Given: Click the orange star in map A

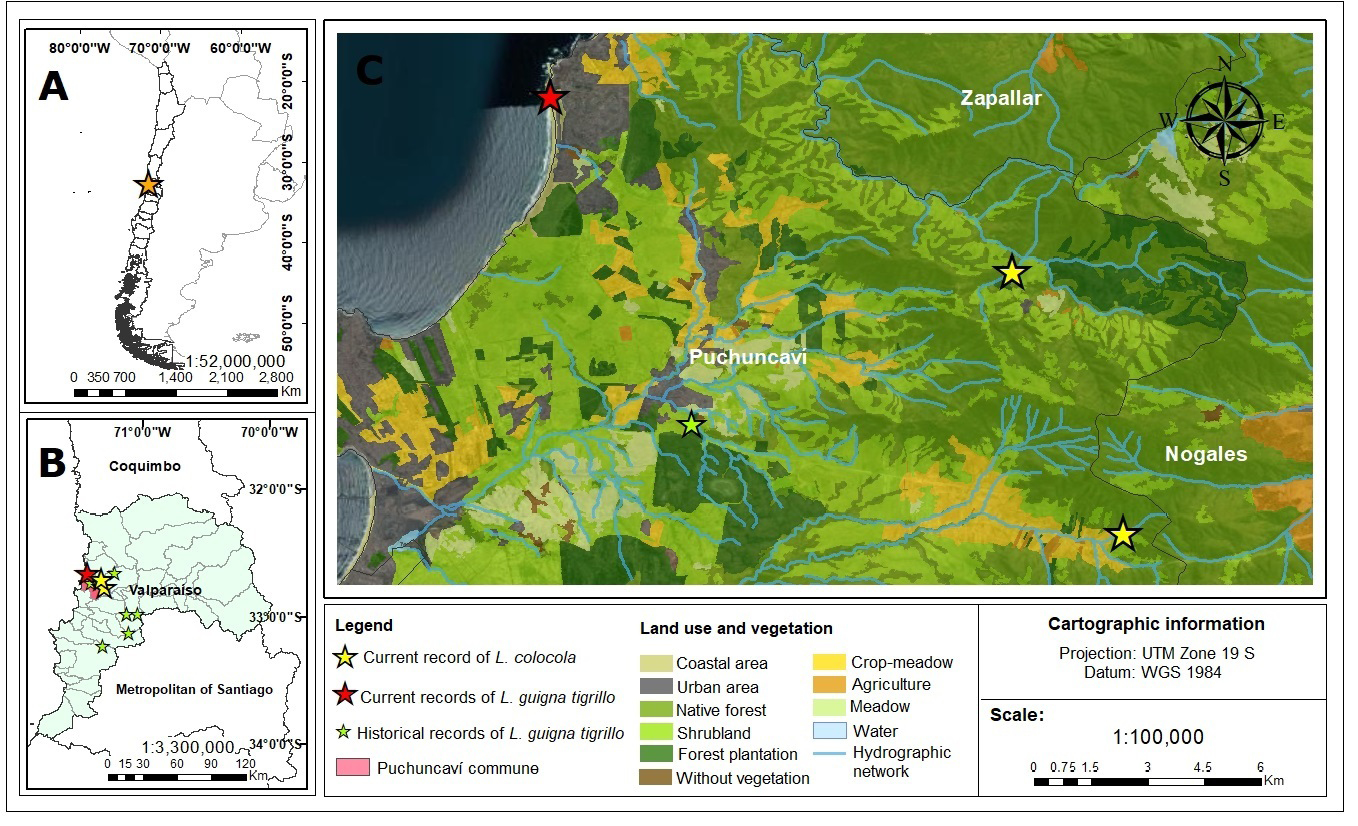Looking at the screenshot, I should tap(148, 184).
